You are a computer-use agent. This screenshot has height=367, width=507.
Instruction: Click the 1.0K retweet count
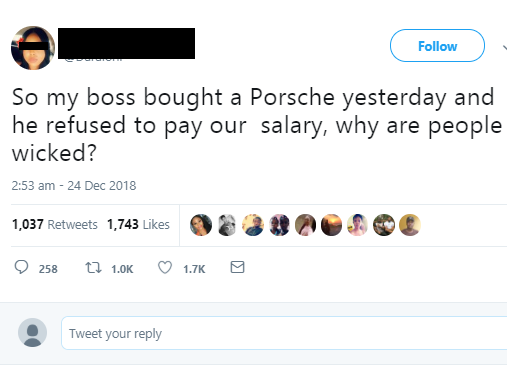pos(122,269)
